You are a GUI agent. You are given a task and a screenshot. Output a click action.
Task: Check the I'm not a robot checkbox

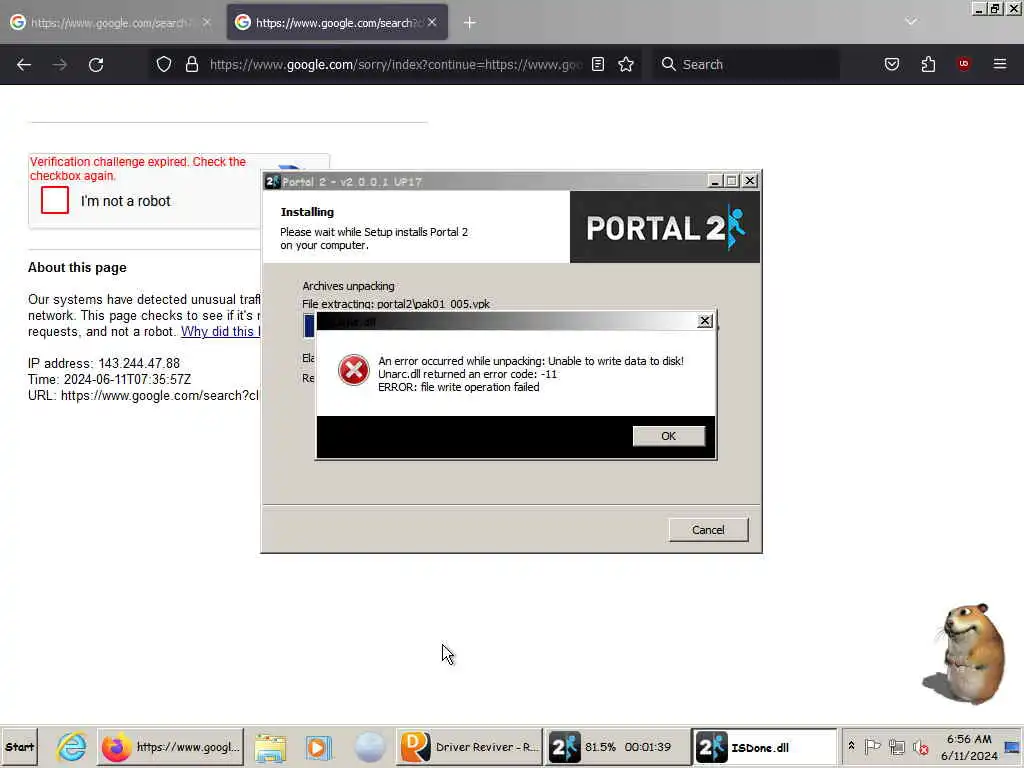point(55,200)
